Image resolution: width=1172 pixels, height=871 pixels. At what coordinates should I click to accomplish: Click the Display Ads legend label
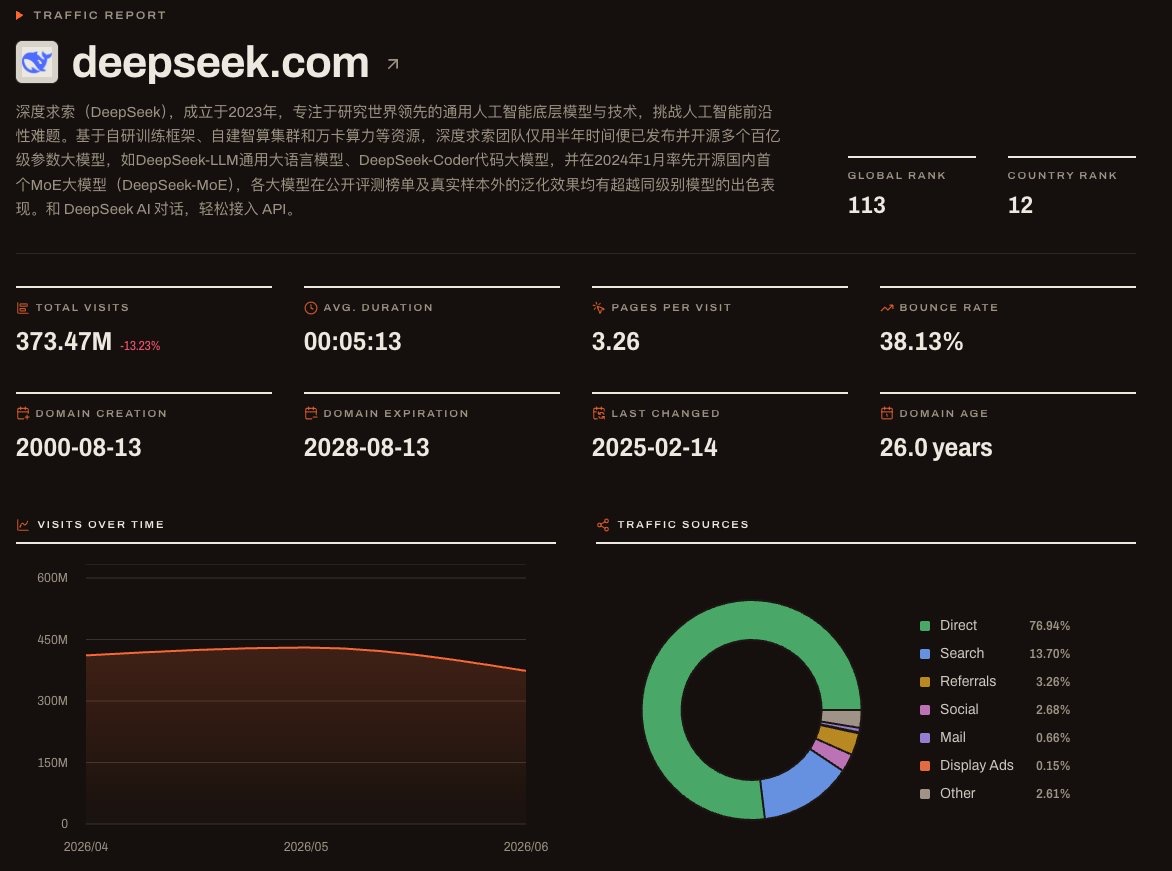pos(976,766)
